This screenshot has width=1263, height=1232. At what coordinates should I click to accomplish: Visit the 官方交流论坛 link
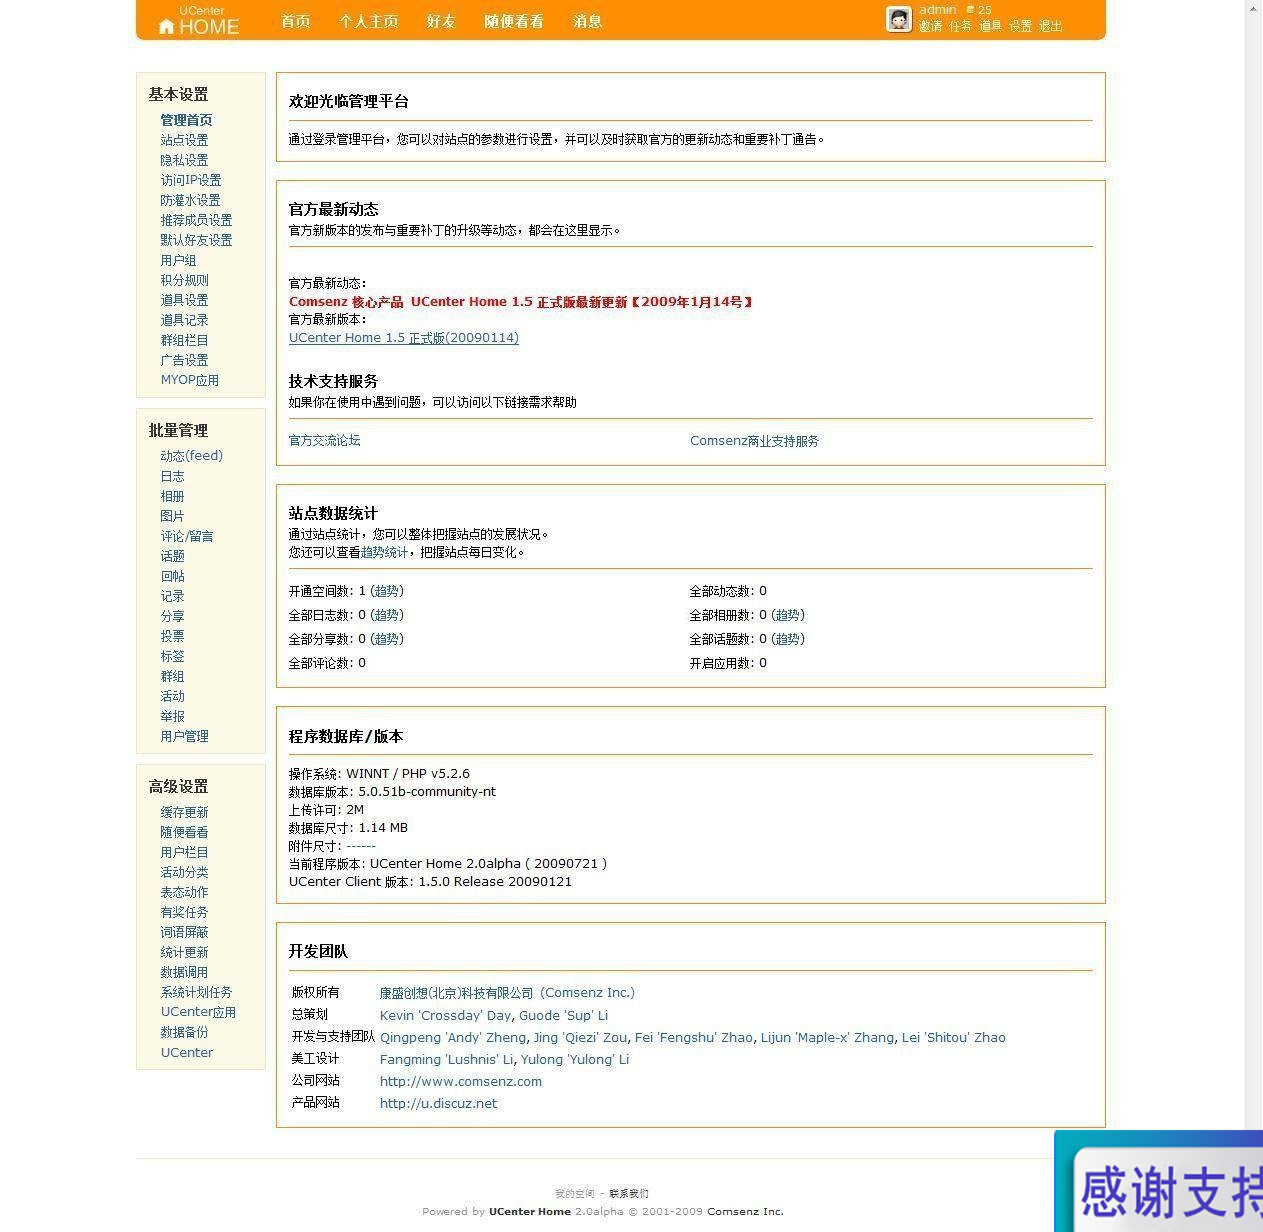[x=324, y=440]
